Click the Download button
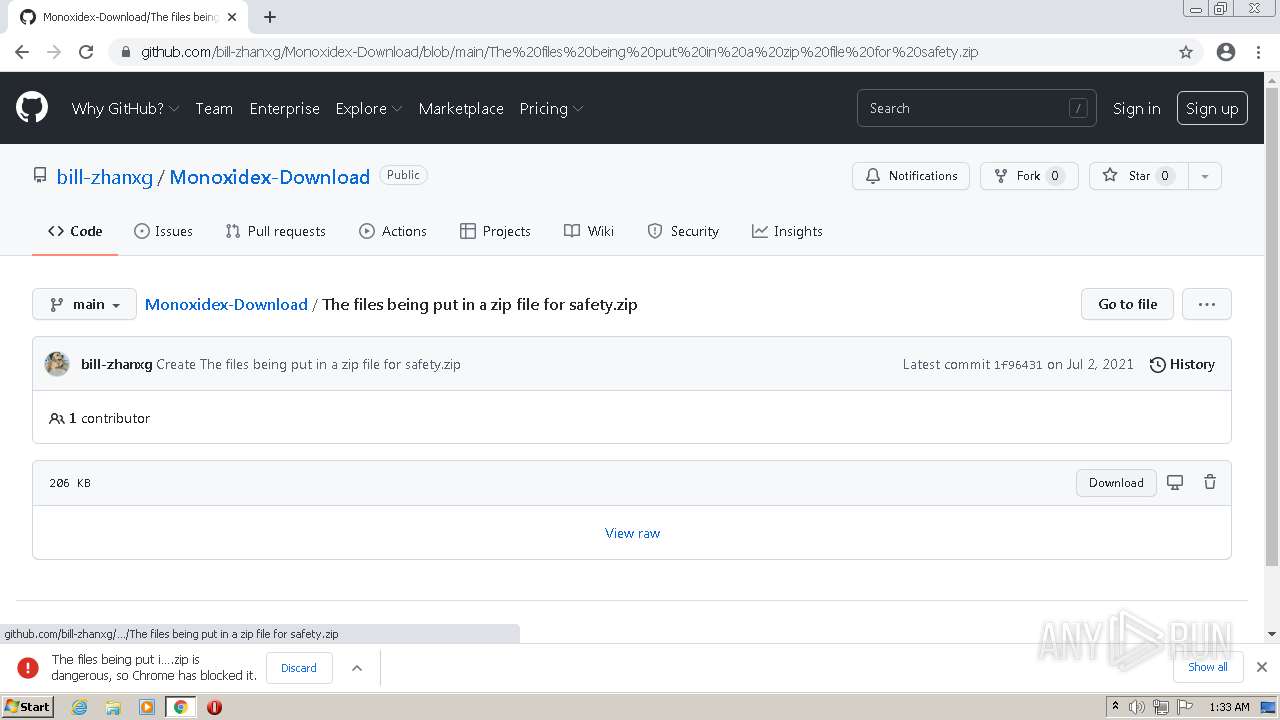Image resolution: width=1280 pixels, height=720 pixels. pyautogui.click(x=1116, y=482)
